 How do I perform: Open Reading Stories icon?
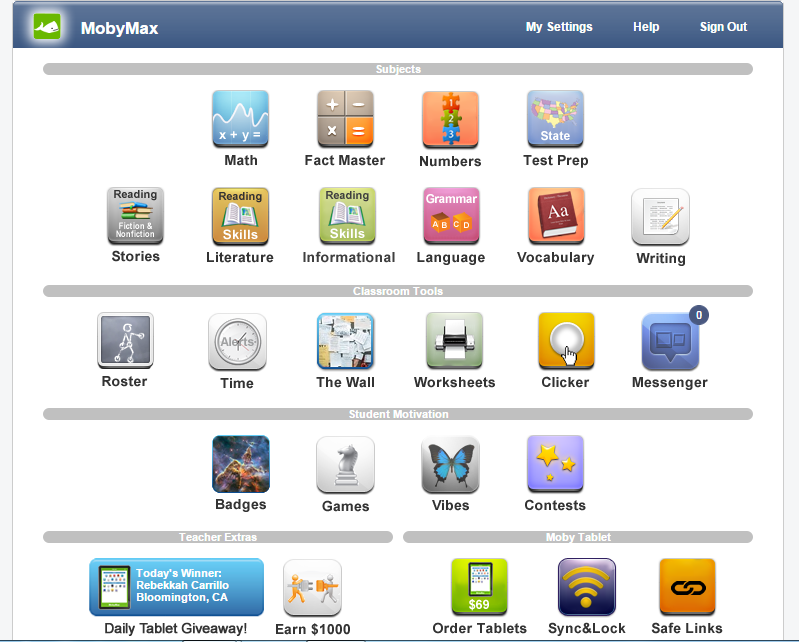click(x=135, y=215)
